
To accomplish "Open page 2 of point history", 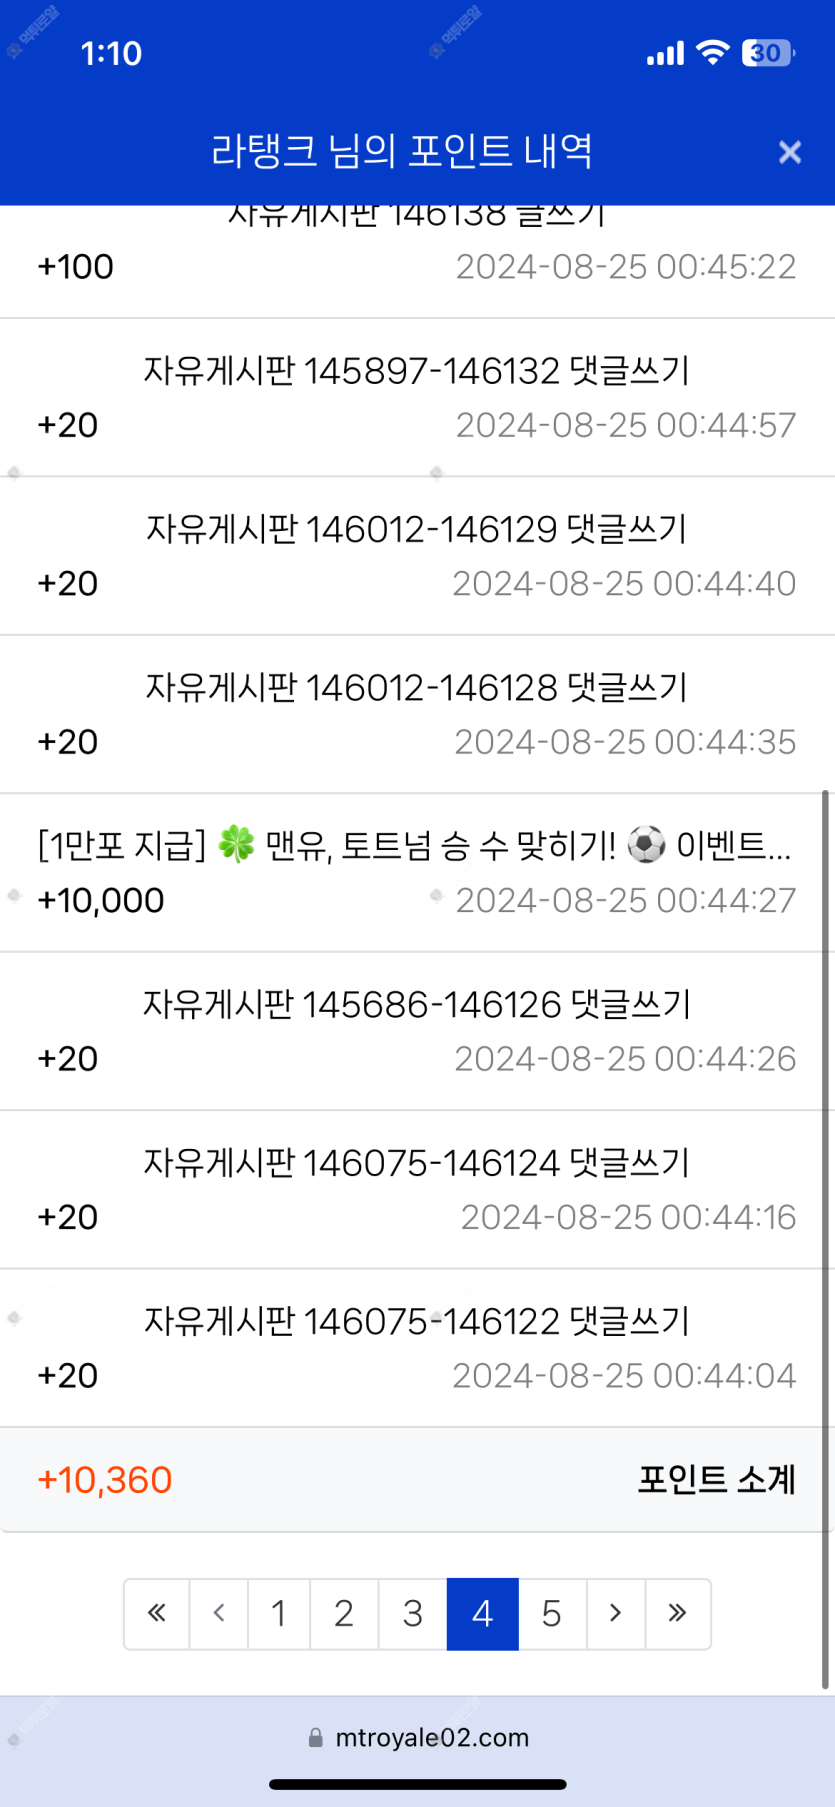I will (x=344, y=1613).
